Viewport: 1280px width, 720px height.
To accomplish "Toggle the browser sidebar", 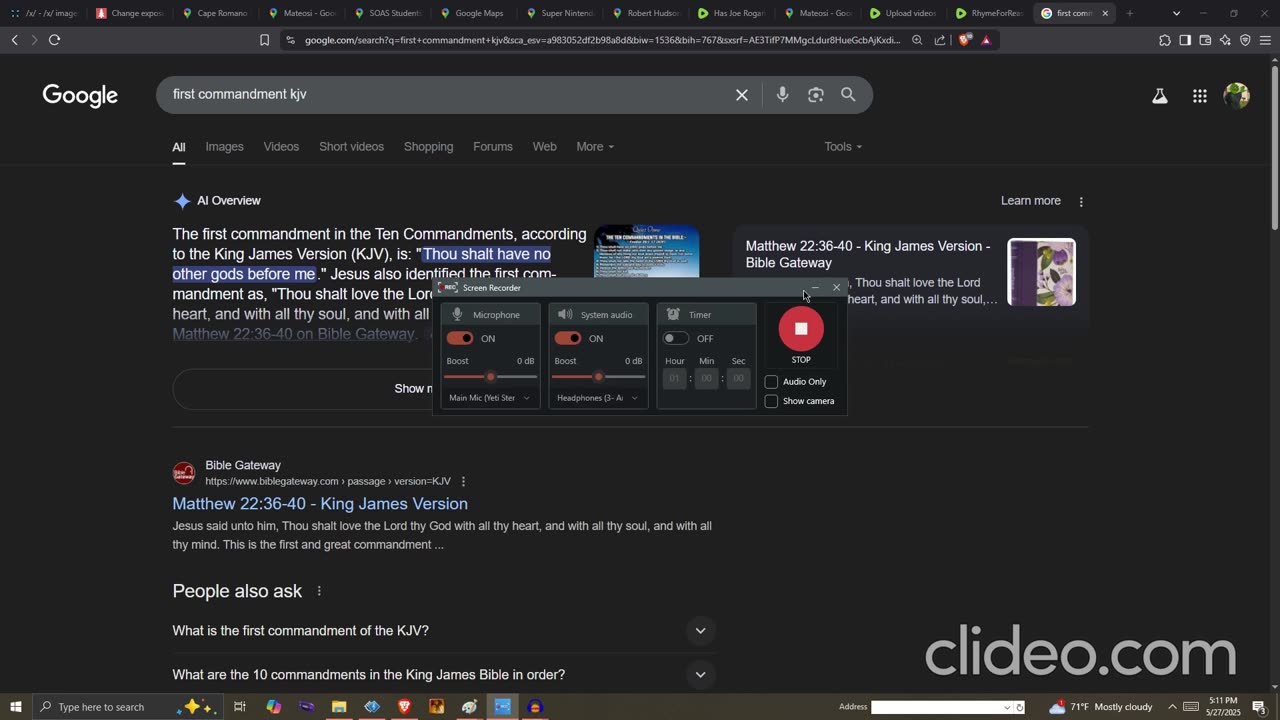I will pos(1185,40).
